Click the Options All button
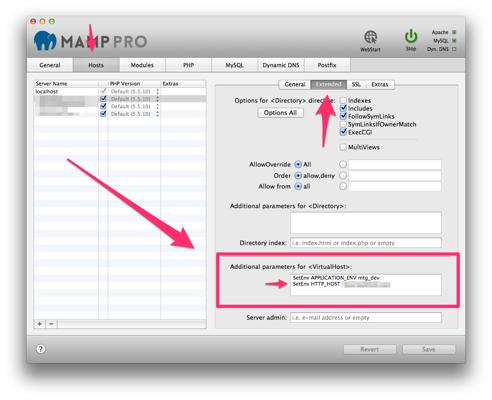The height and width of the screenshot is (400, 492). pos(280,113)
